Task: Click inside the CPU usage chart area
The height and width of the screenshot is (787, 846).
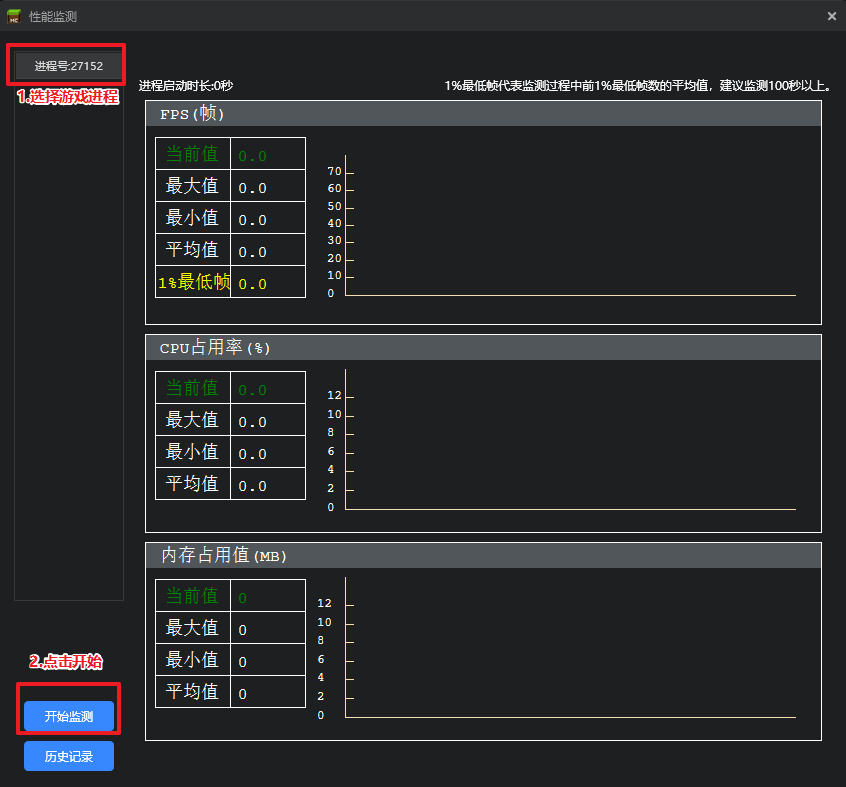Action: pyautogui.click(x=570, y=439)
